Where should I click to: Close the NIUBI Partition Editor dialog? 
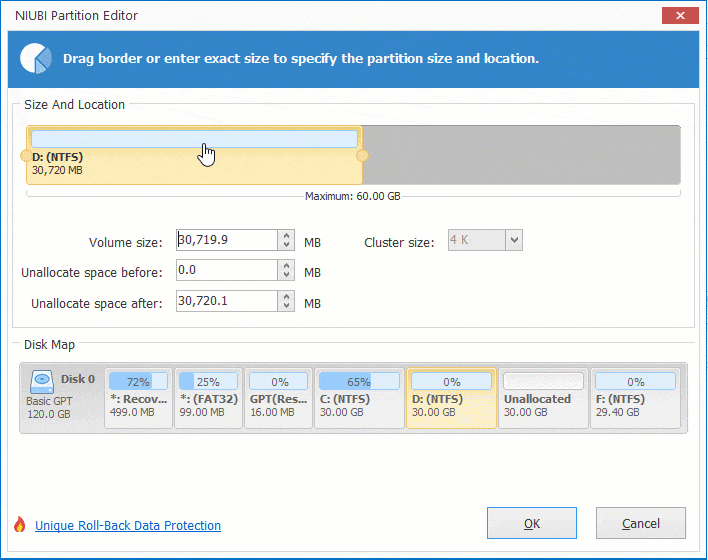[680, 16]
